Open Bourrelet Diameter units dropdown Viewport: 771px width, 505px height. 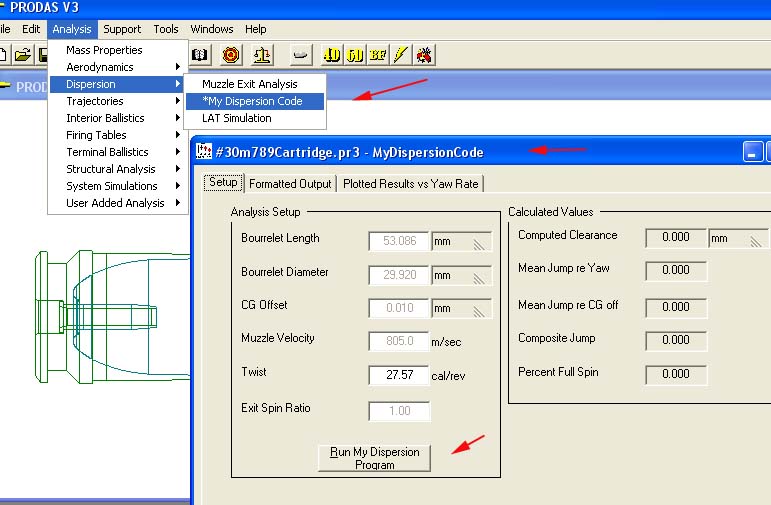461,275
